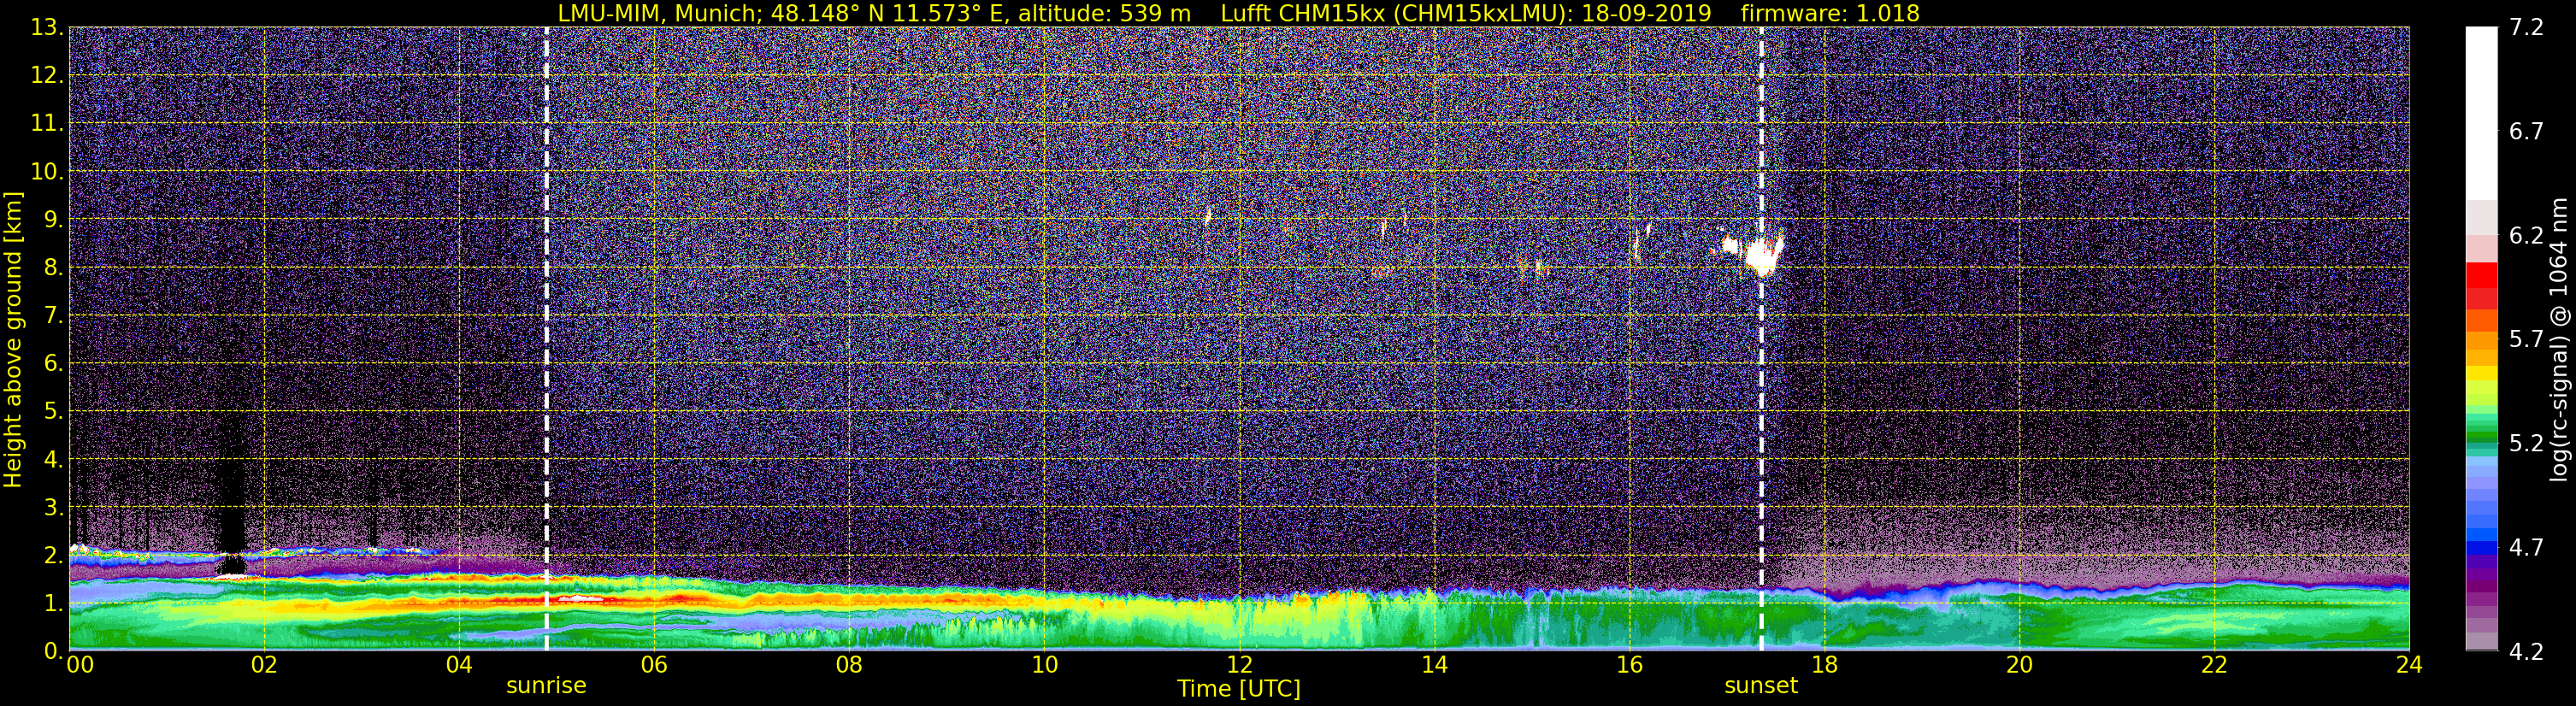
Task: Click the time axis tick '02'
Action: coord(264,665)
